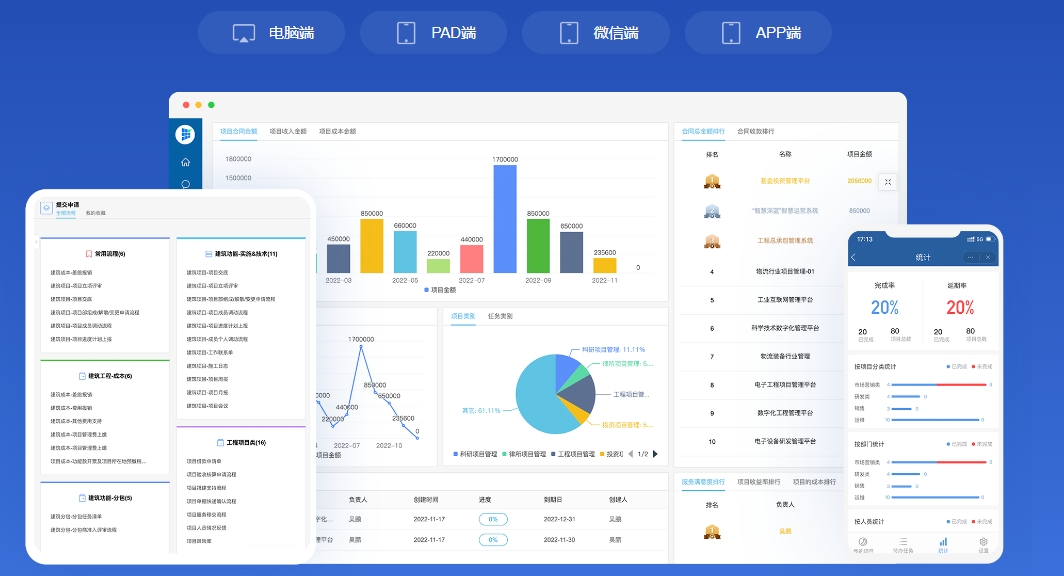Switch to the 任务类别 tab
Image resolution: width=1064 pixels, height=576 pixels.
tap(500, 316)
